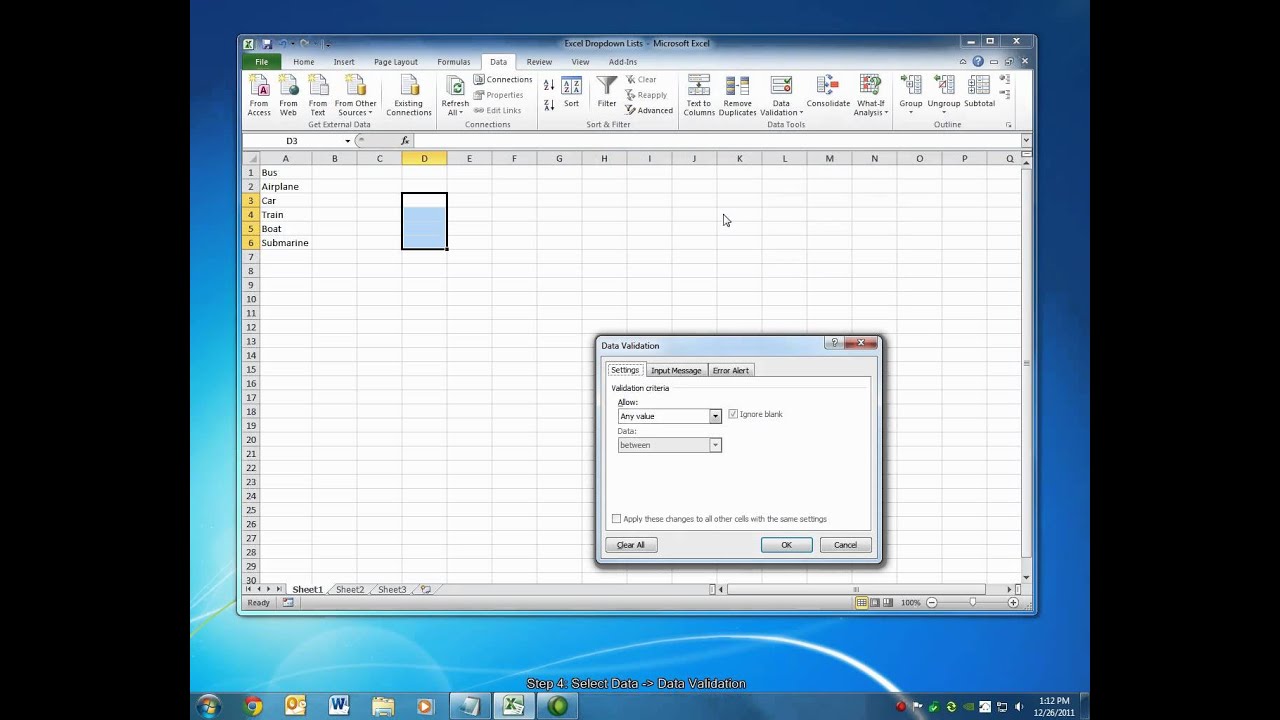Open Advanced filter options
Screen dimensions: 1280x720
(648, 110)
